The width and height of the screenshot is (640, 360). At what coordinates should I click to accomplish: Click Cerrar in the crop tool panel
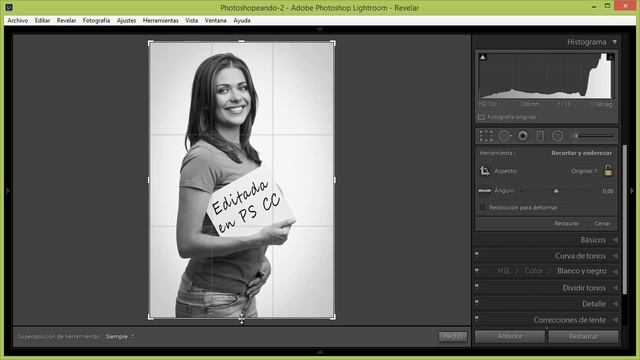[x=602, y=224]
